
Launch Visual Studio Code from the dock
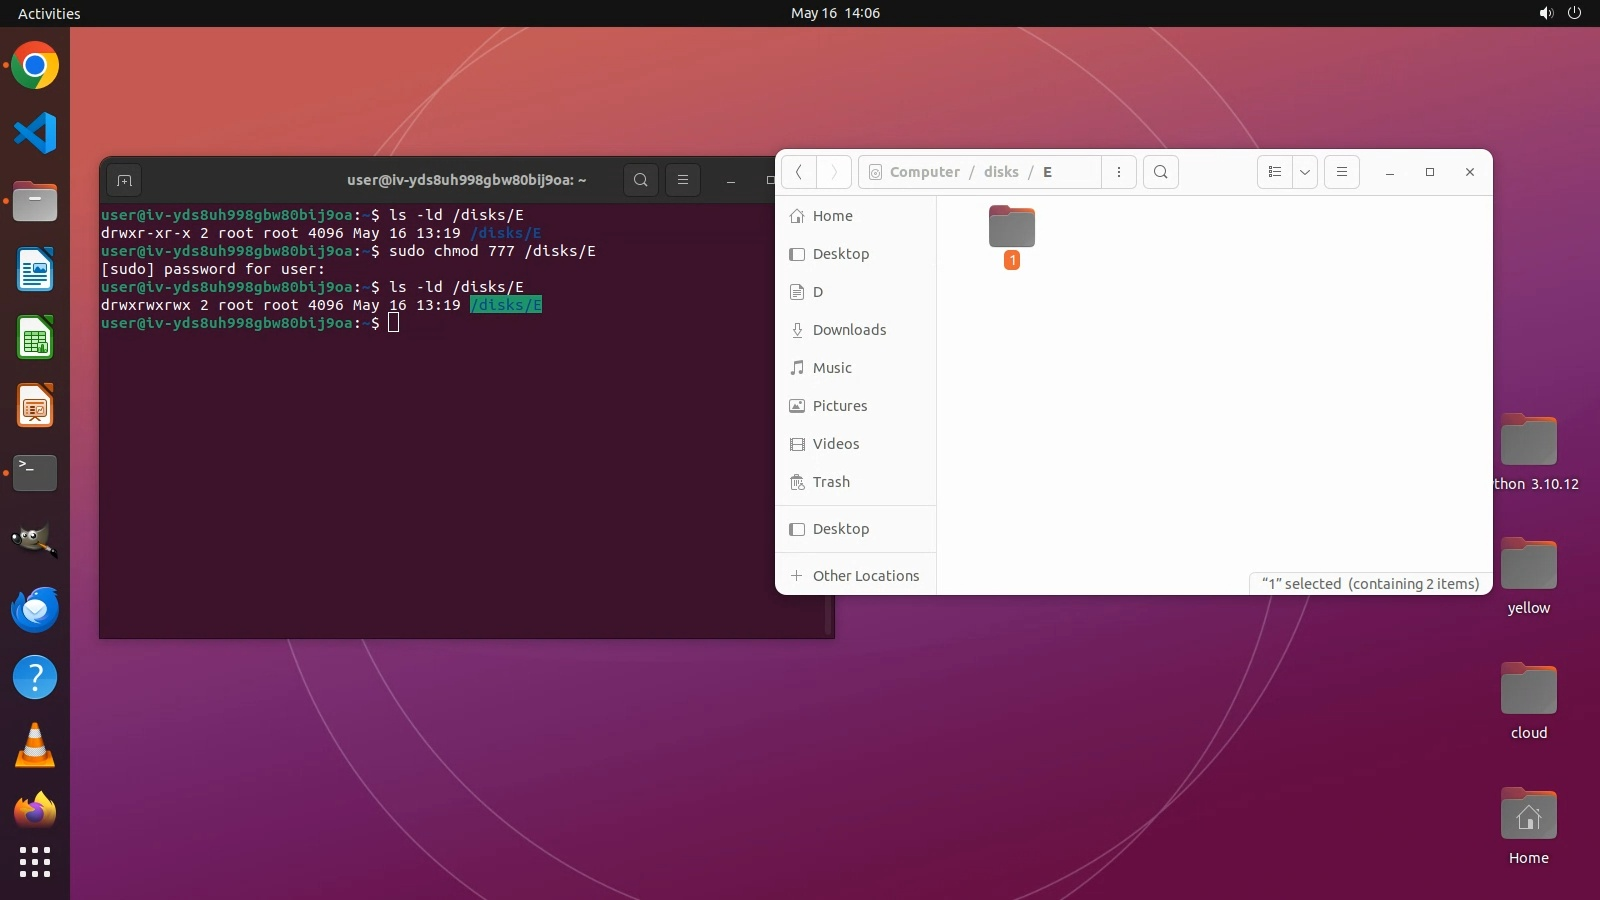coord(35,133)
